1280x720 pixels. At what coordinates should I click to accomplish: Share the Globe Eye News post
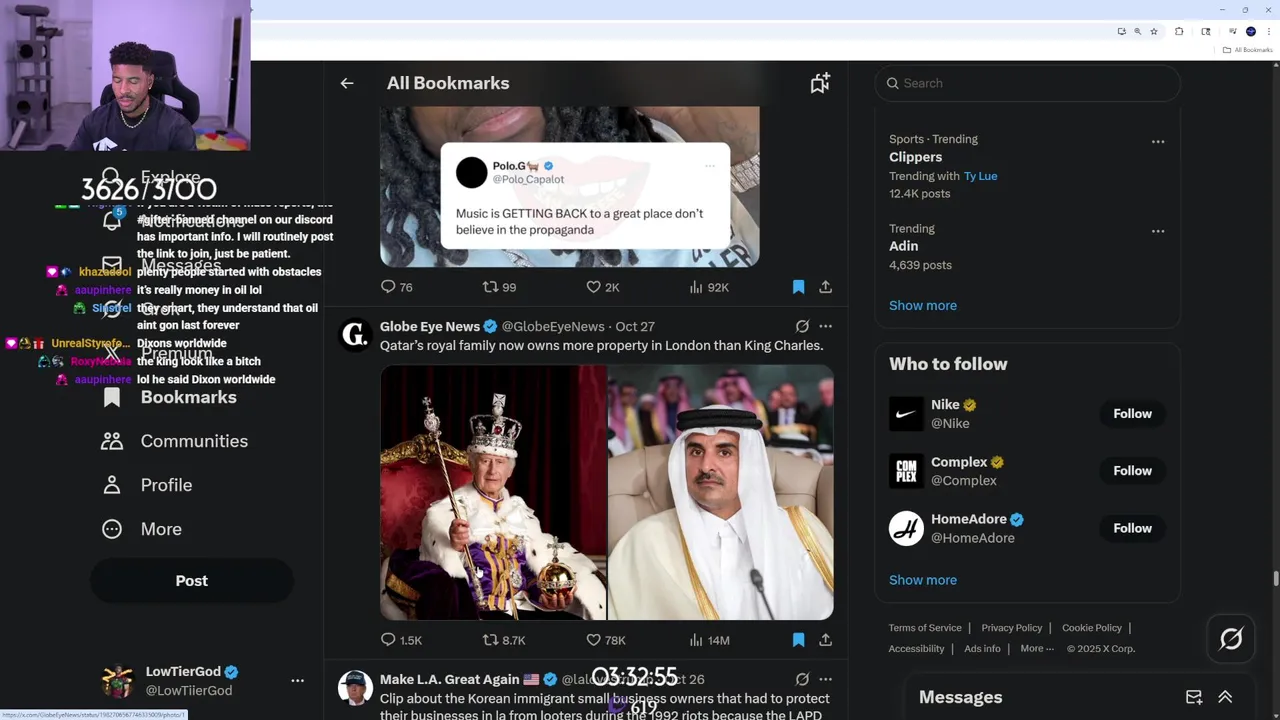[826, 640]
